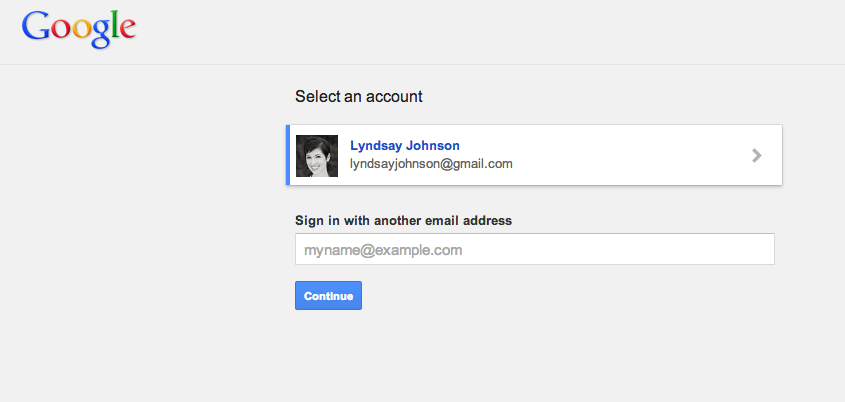Click the capital blue G of the Google logo
The image size is (845, 402).
(x=36, y=26)
